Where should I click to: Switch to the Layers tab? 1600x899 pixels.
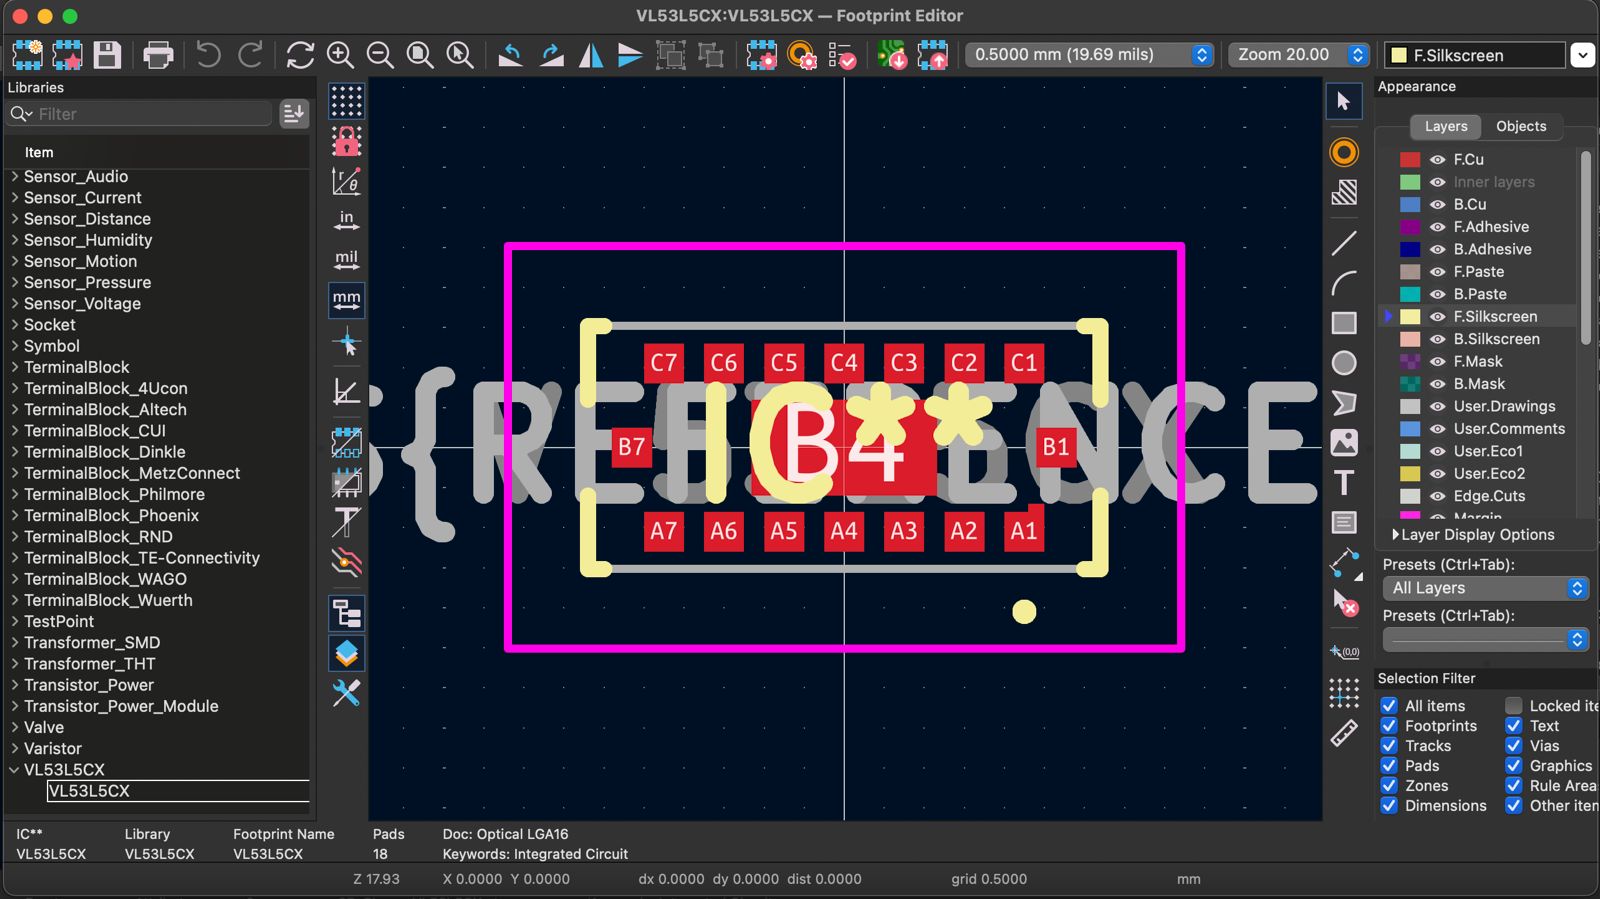1446,126
